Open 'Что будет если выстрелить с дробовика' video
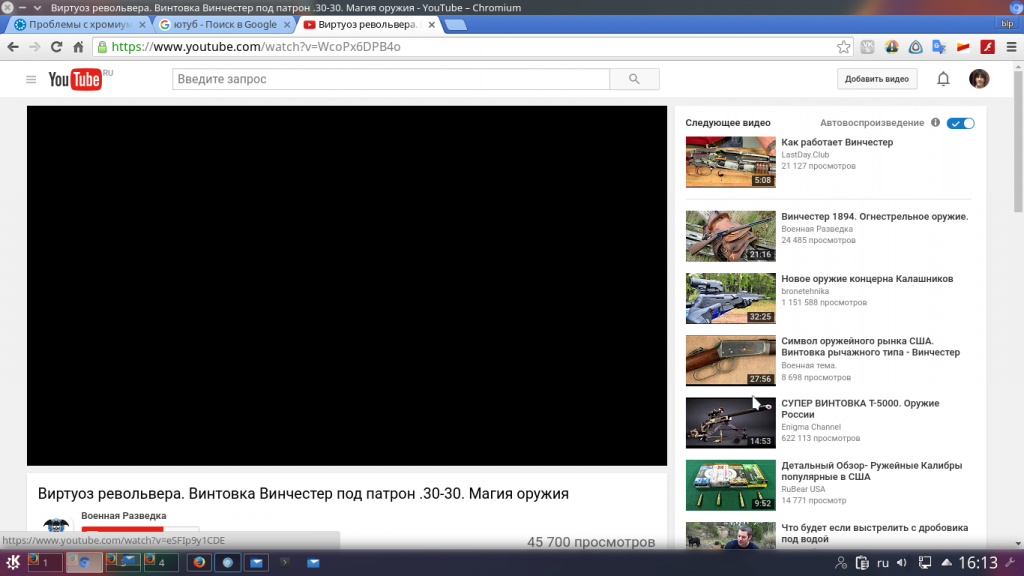This screenshot has width=1024, height=576. (874, 533)
